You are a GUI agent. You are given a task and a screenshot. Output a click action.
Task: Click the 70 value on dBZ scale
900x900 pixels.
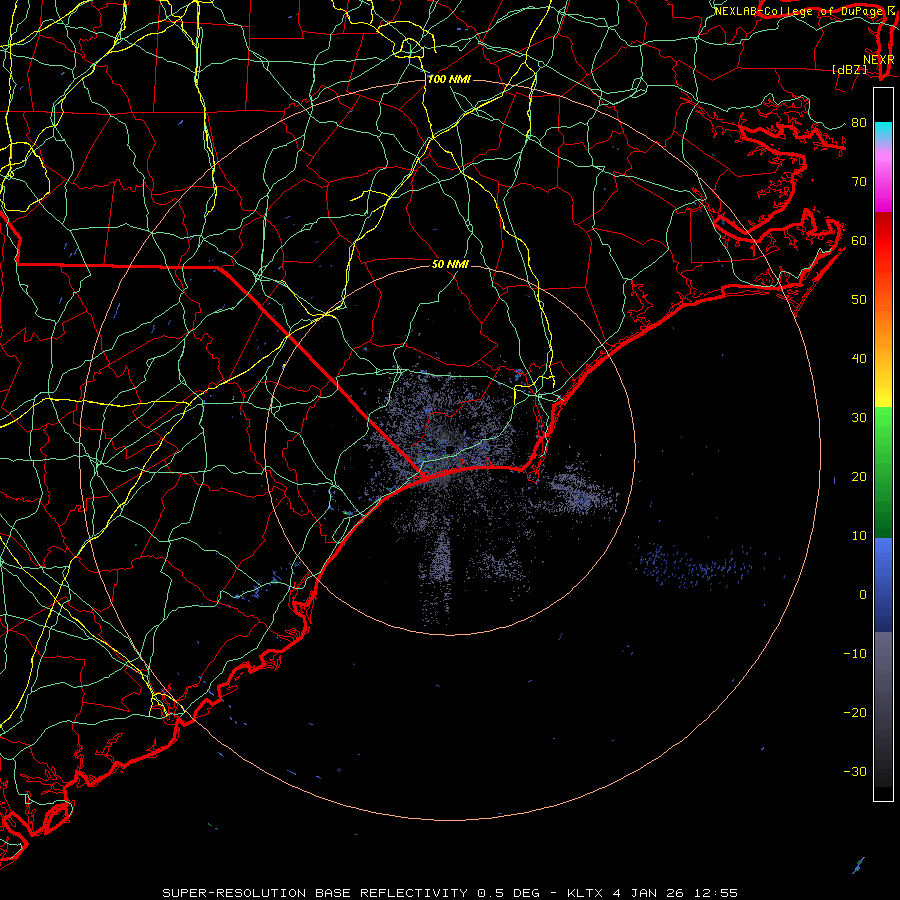coord(859,181)
